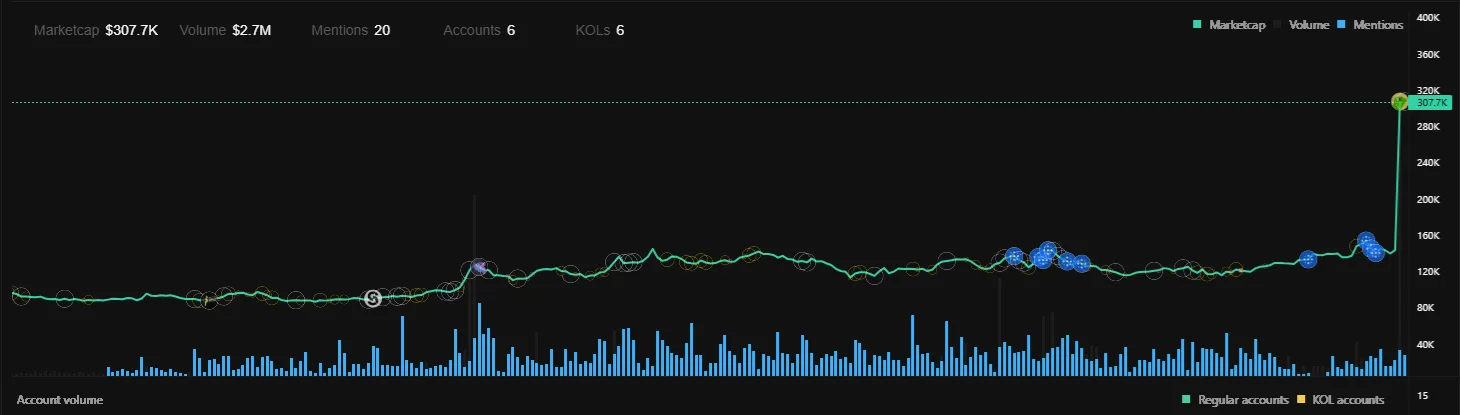Toggle the Volume series label in legend
Image resolution: width=1460 pixels, height=415 pixels.
pyautogui.click(x=1309, y=24)
